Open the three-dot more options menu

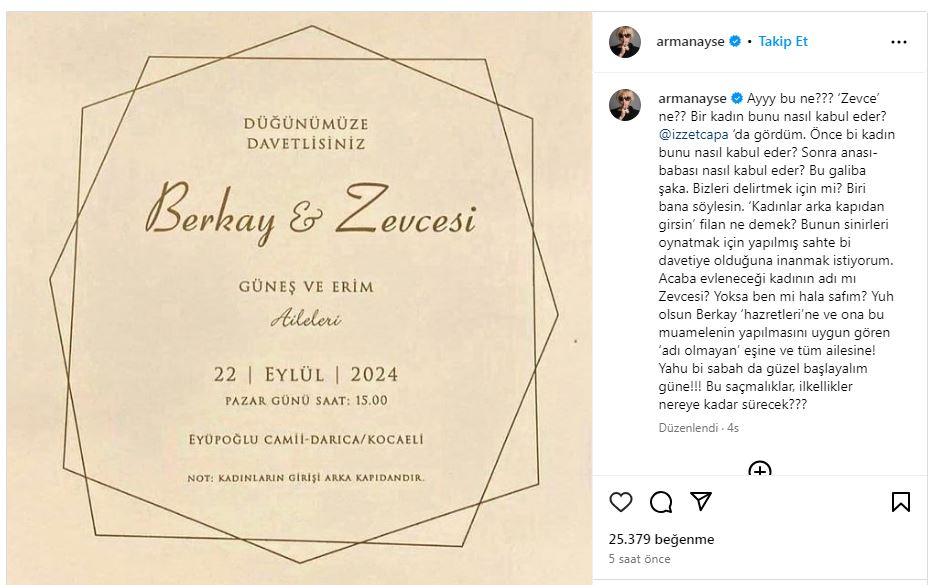point(898,42)
